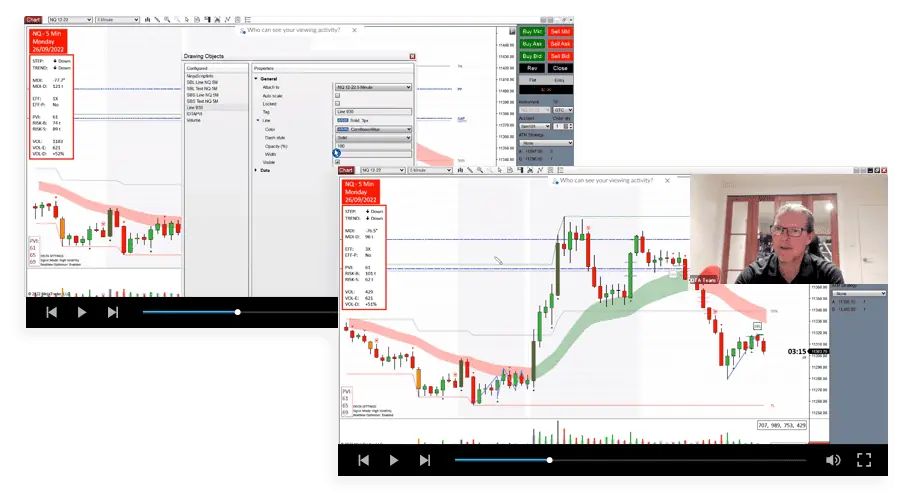Open the Attach to dropdown
The image size is (900, 500).
(x=372, y=87)
